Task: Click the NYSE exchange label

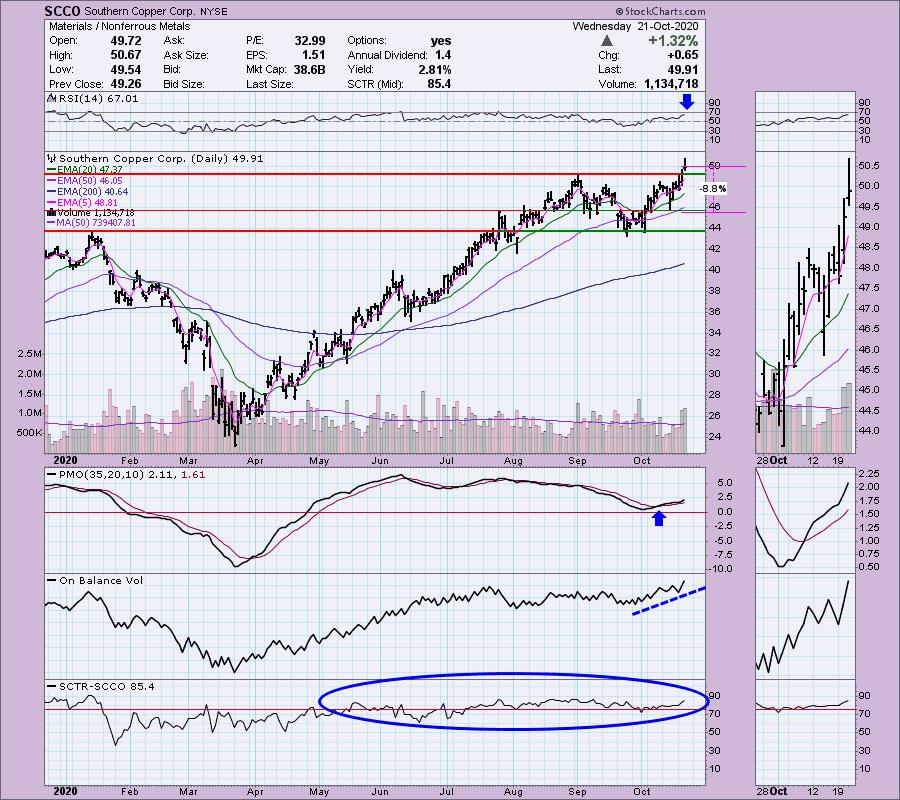Action: (214, 11)
